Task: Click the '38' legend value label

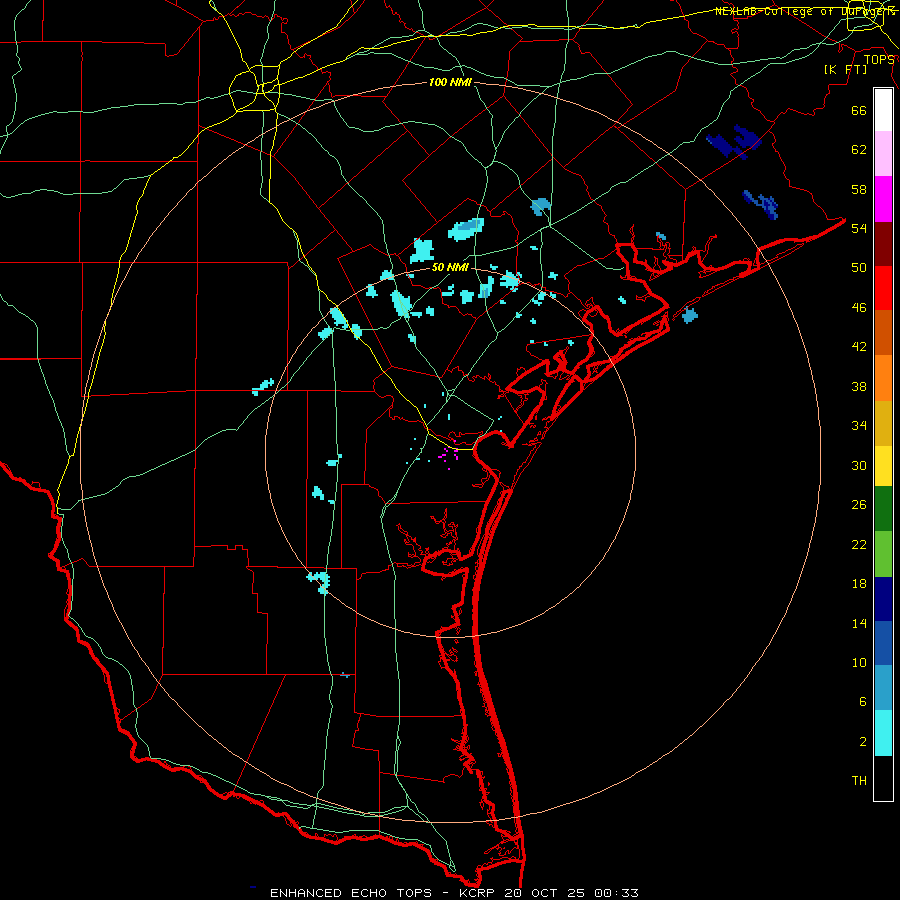Action: pos(859,387)
